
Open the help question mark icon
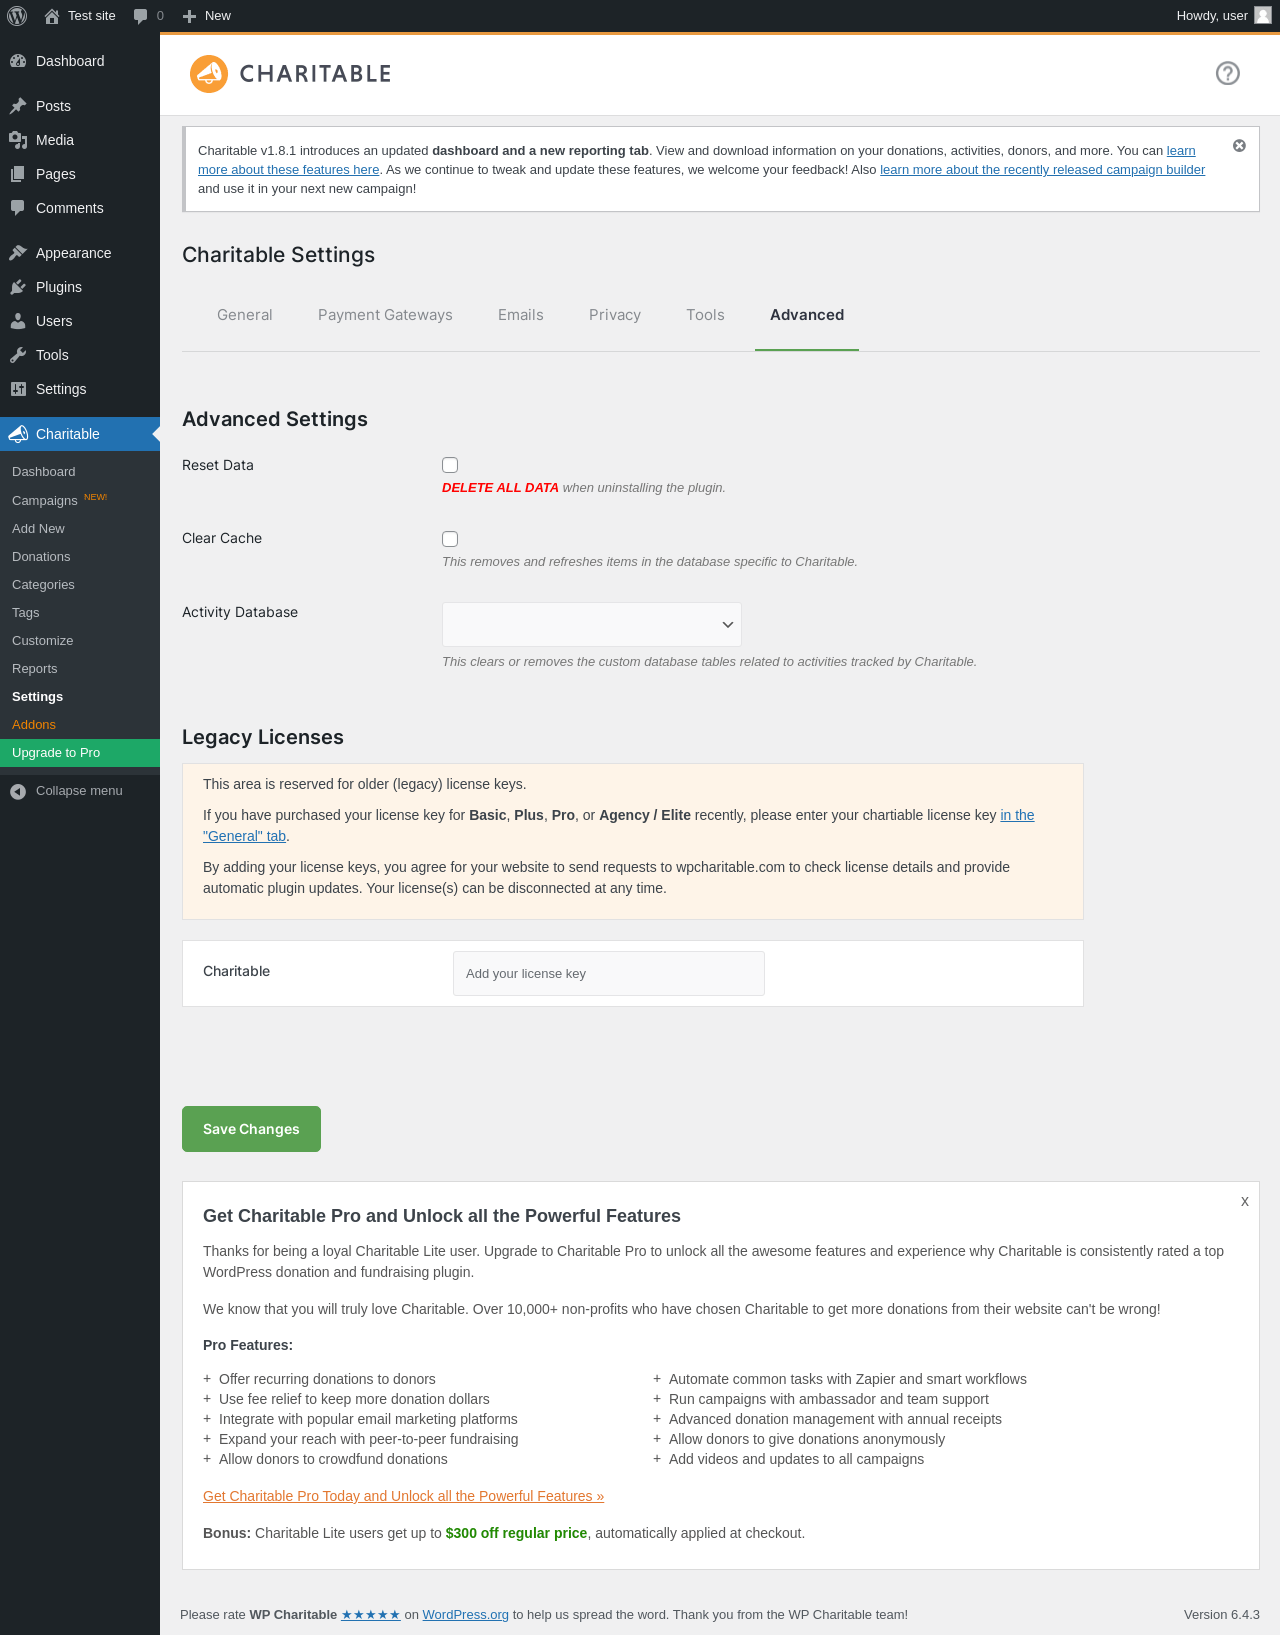pyautogui.click(x=1227, y=73)
